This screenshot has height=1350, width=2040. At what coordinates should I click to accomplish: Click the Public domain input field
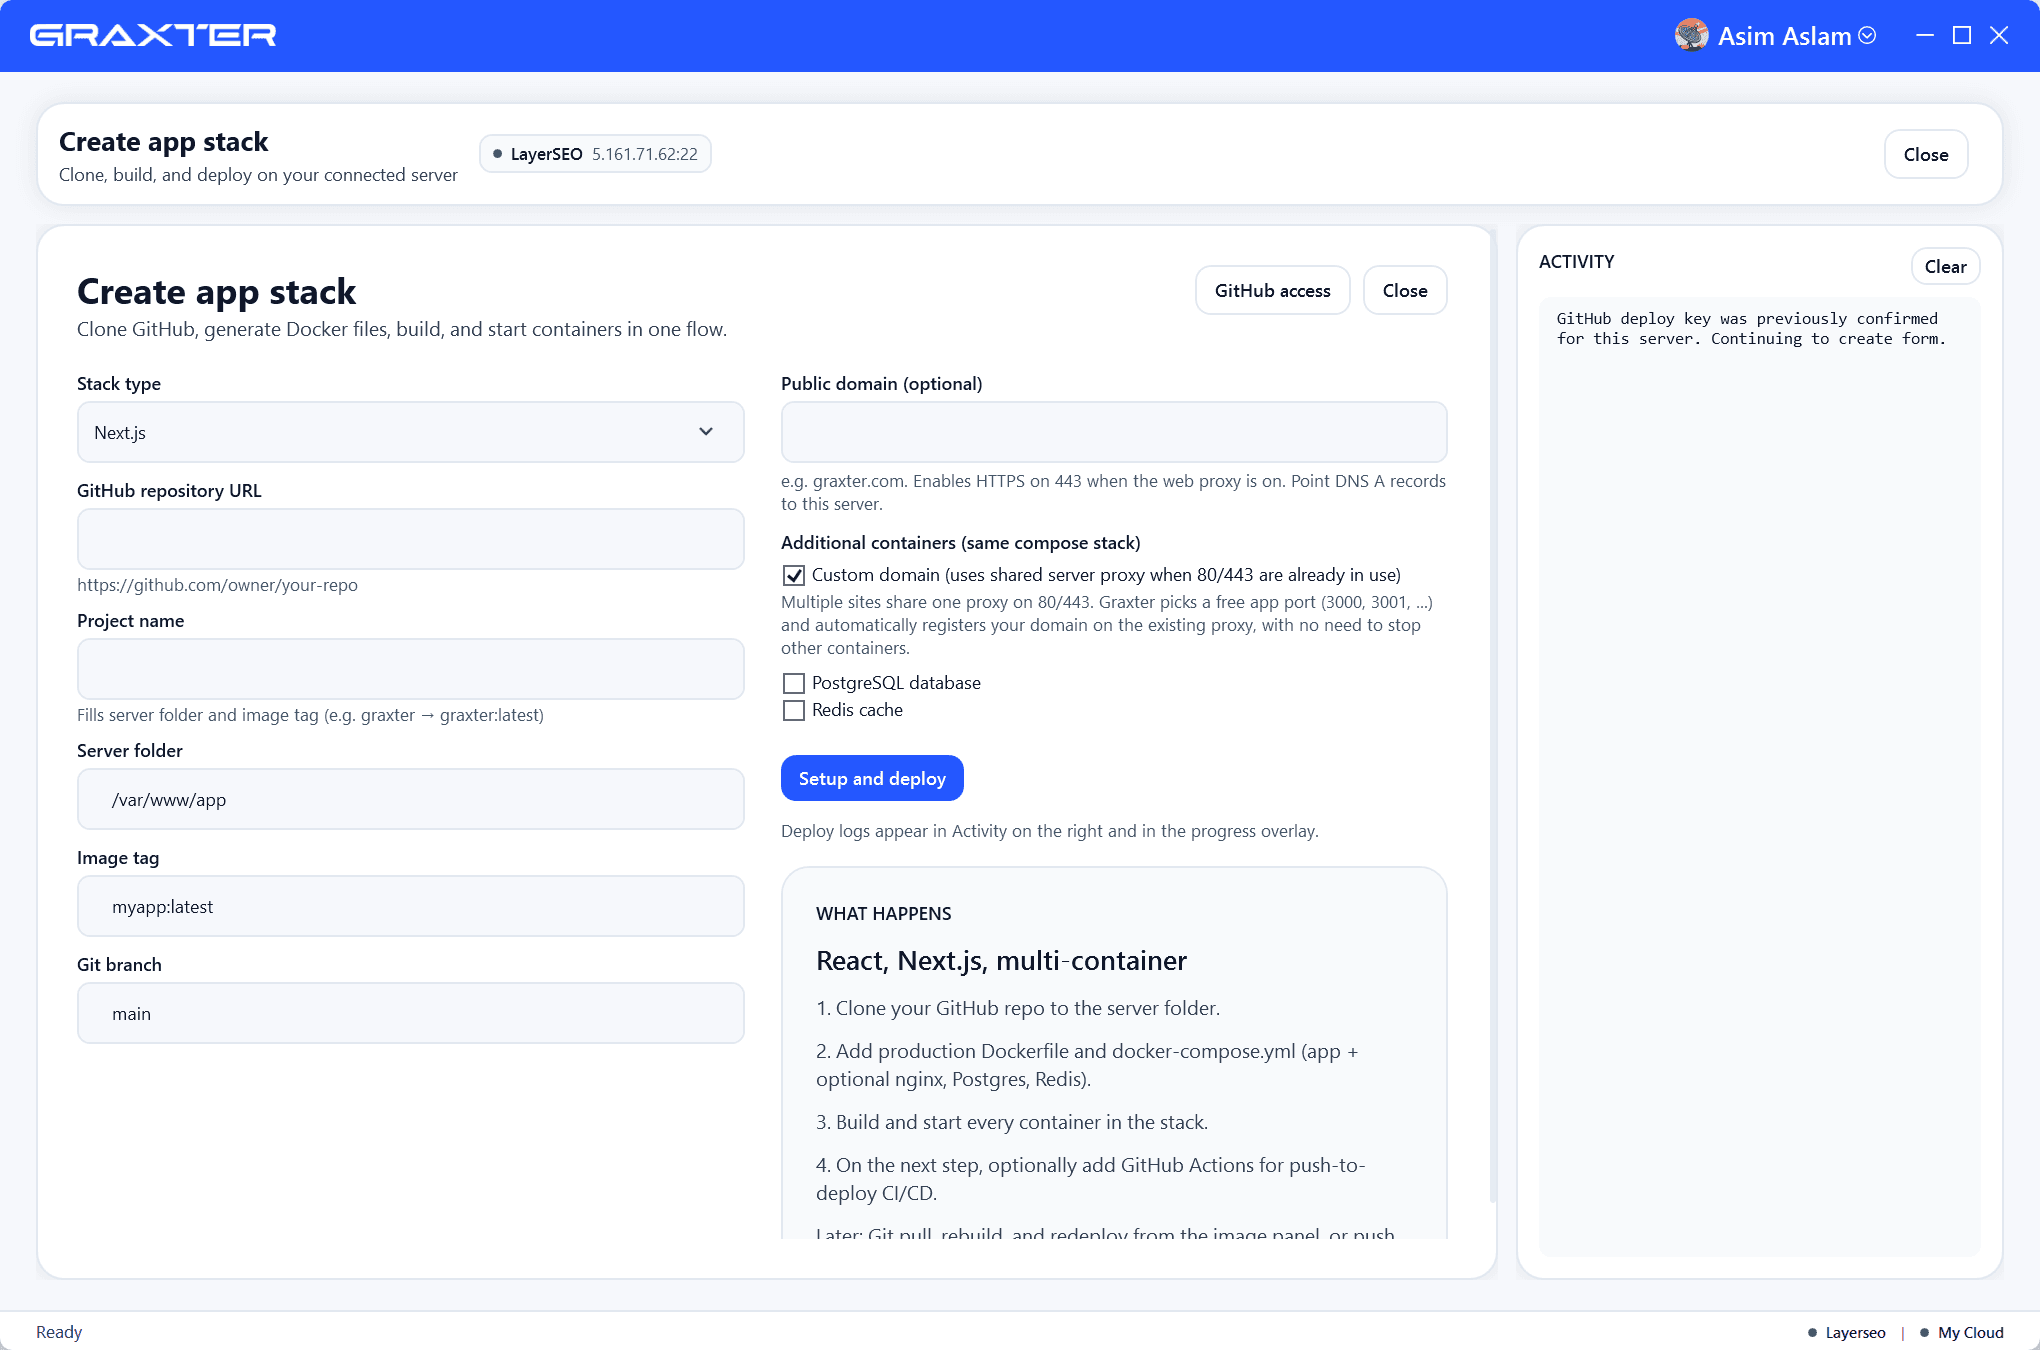(x=1114, y=432)
